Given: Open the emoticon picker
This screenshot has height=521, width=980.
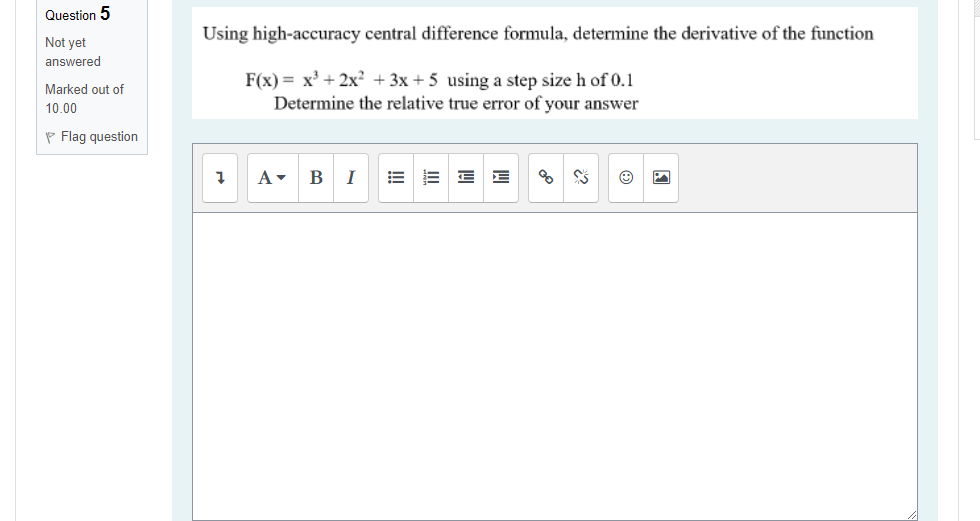Looking at the screenshot, I should coord(626,178).
